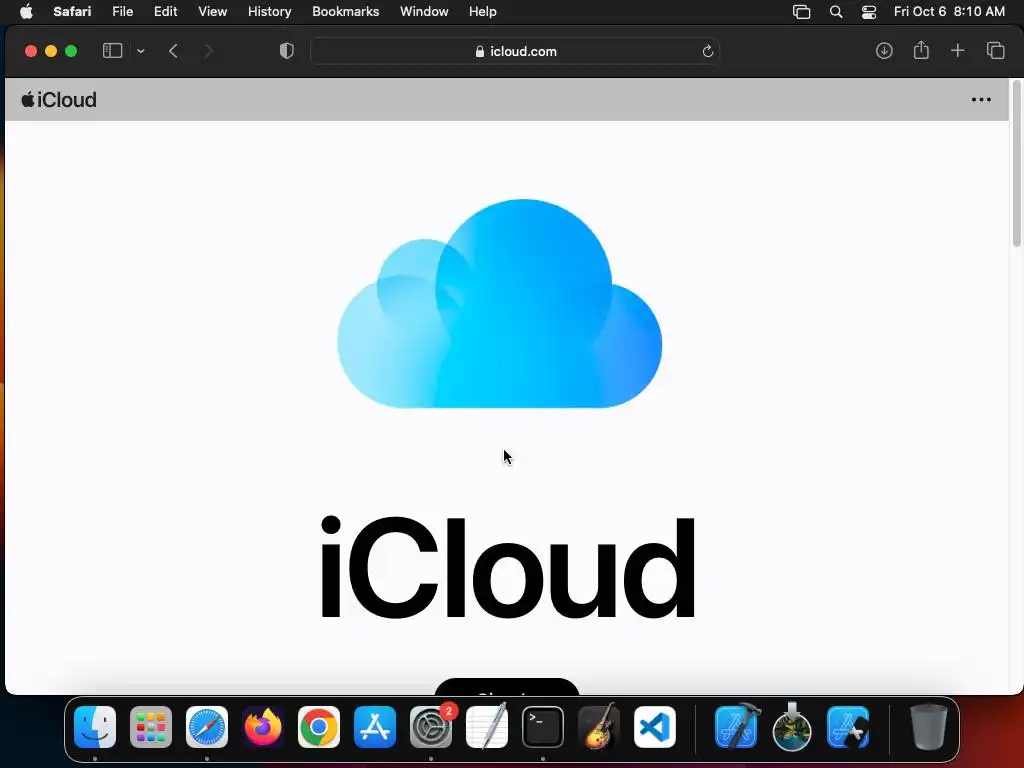
Task: Toggle the Safari sidebar
Action: [x=112, y=51]
